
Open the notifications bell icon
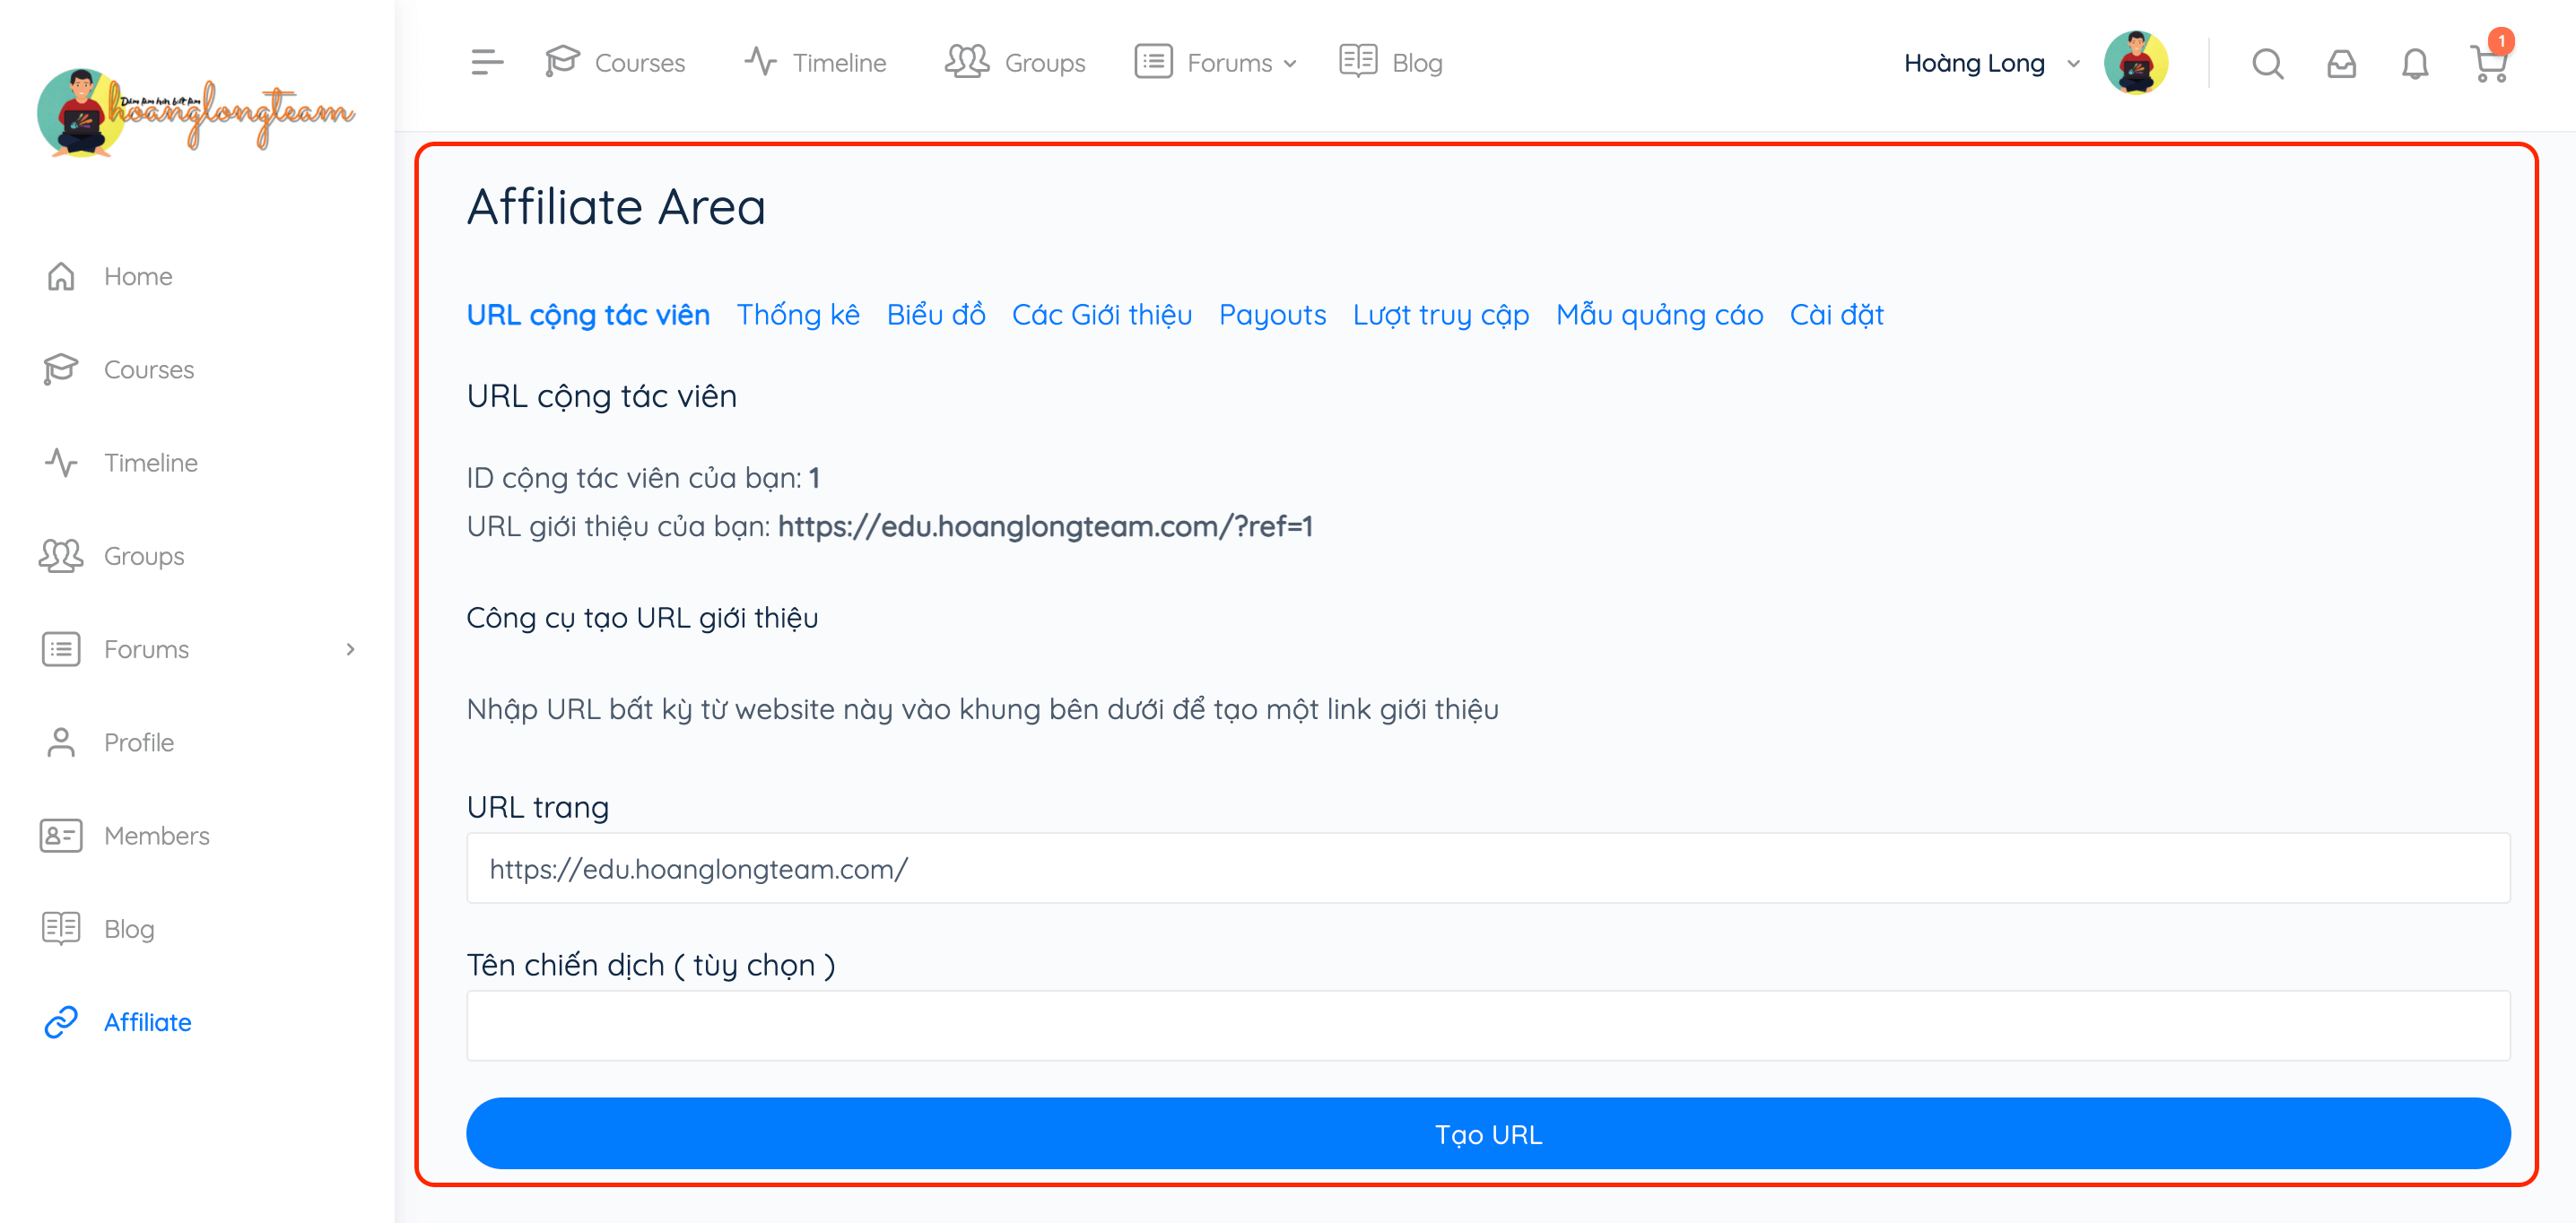click(2414, 63)
